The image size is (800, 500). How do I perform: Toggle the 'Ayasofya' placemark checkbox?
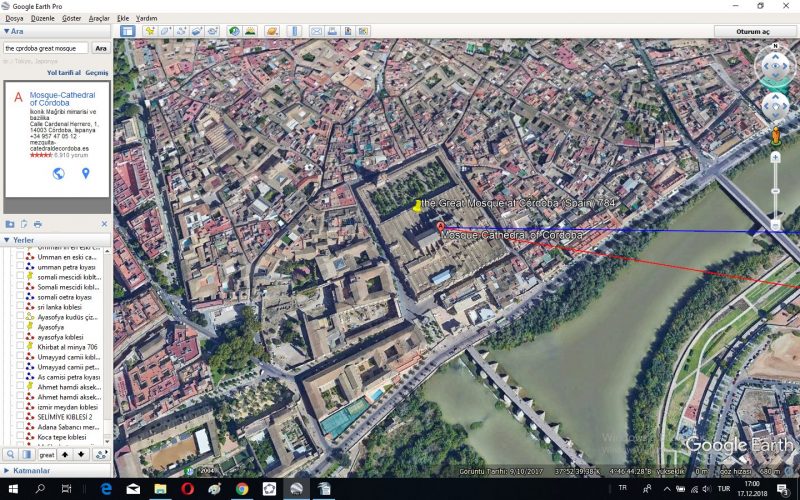pyautogui.click(x=20, y=327)
